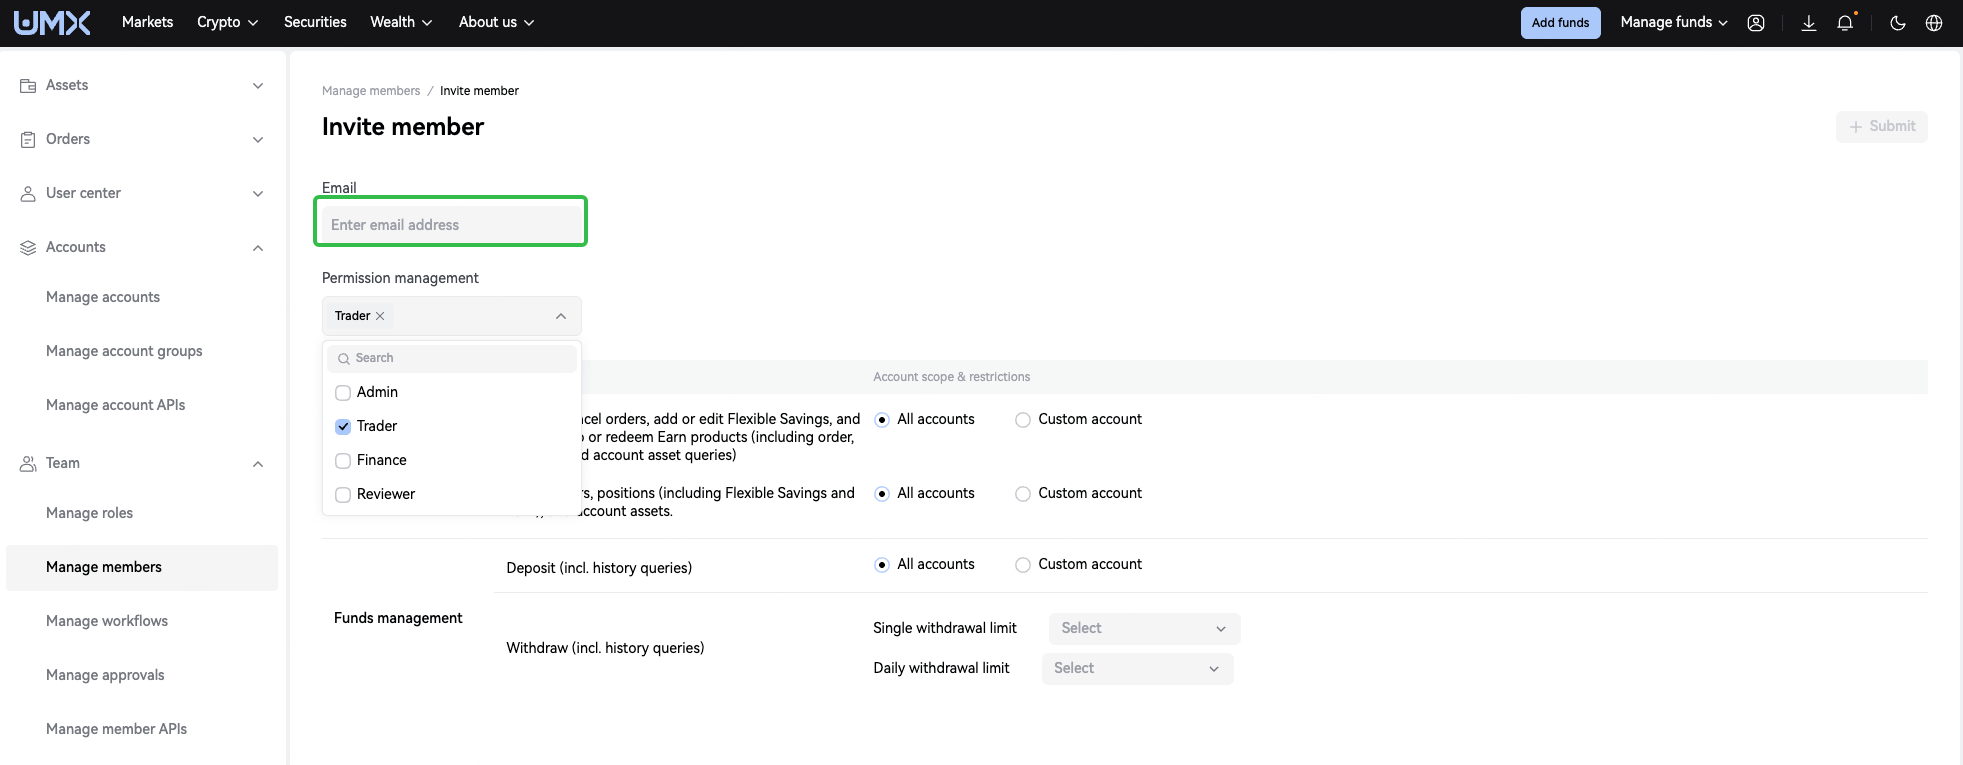Click the Orders clipboard icon
1963x765 pixels.
click(28, 140)
